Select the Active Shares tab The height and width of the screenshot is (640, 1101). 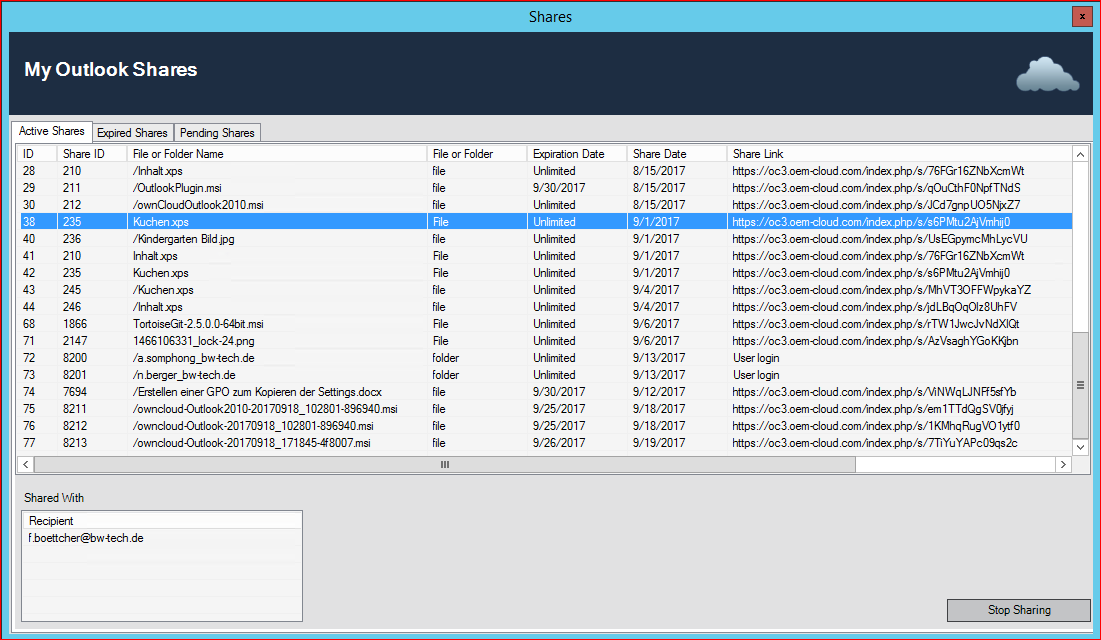pyautogui.click(x=52, y=131)
